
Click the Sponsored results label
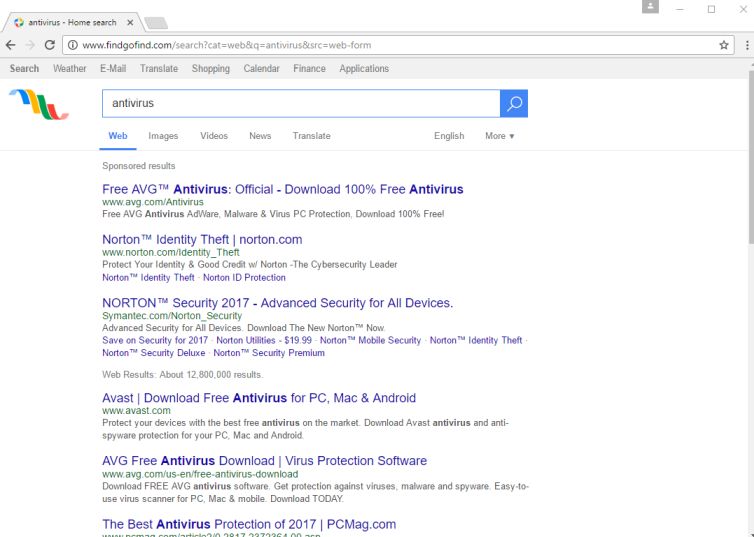[138, 166]
